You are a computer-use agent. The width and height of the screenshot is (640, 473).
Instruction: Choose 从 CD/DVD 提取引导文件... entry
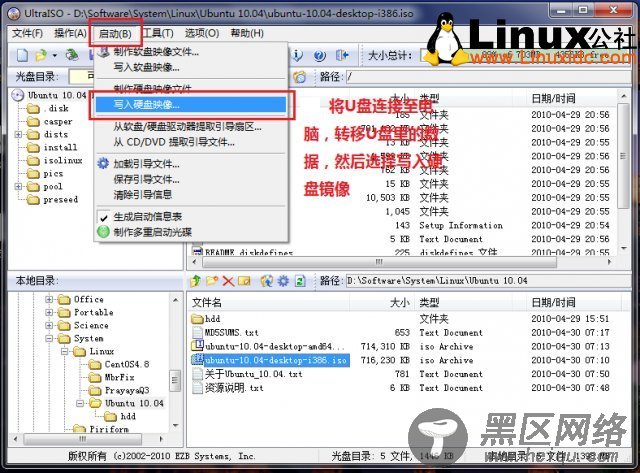coord(191,142)
